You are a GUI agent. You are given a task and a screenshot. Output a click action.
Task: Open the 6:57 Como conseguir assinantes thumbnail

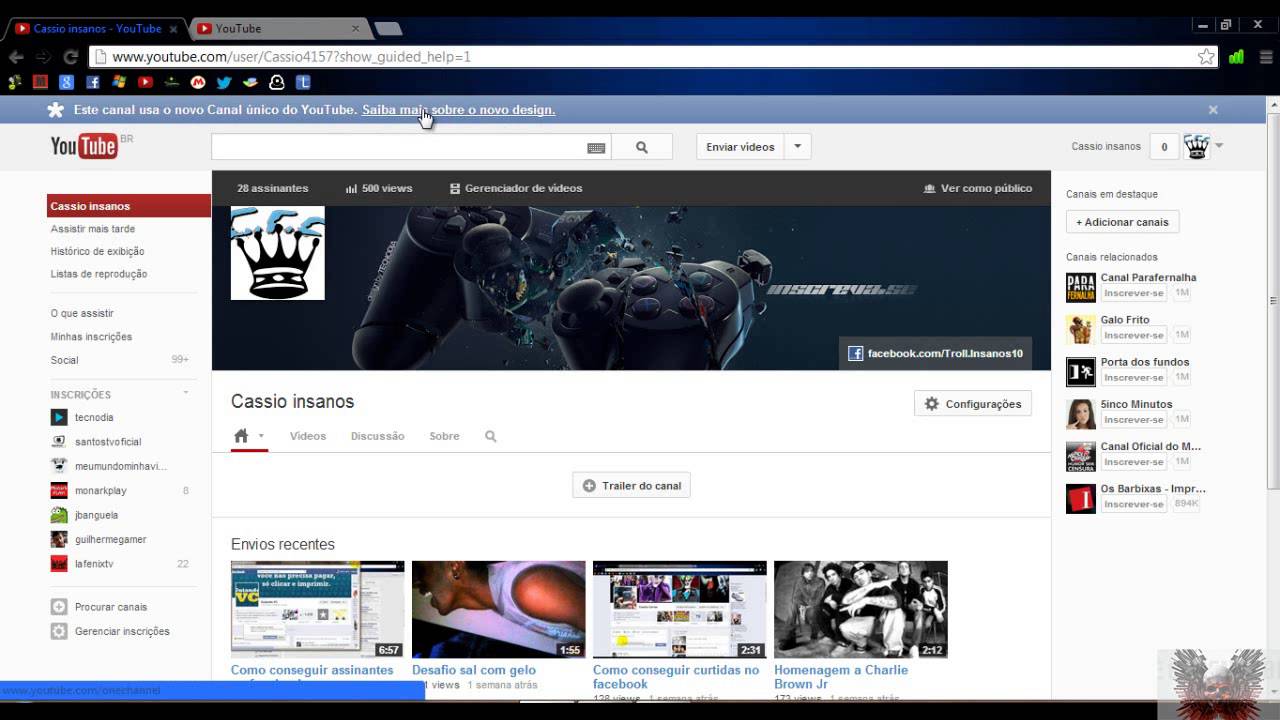click(317, 609)
